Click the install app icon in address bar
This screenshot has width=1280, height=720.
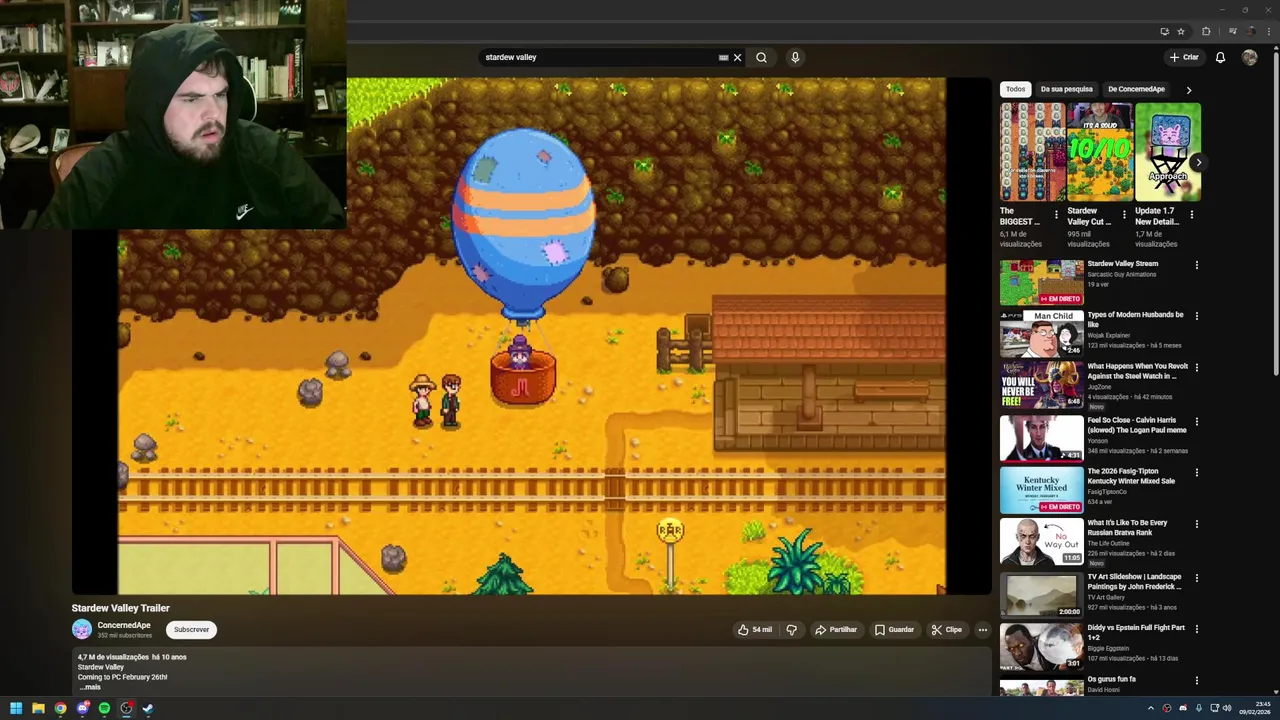[1165, 31]
